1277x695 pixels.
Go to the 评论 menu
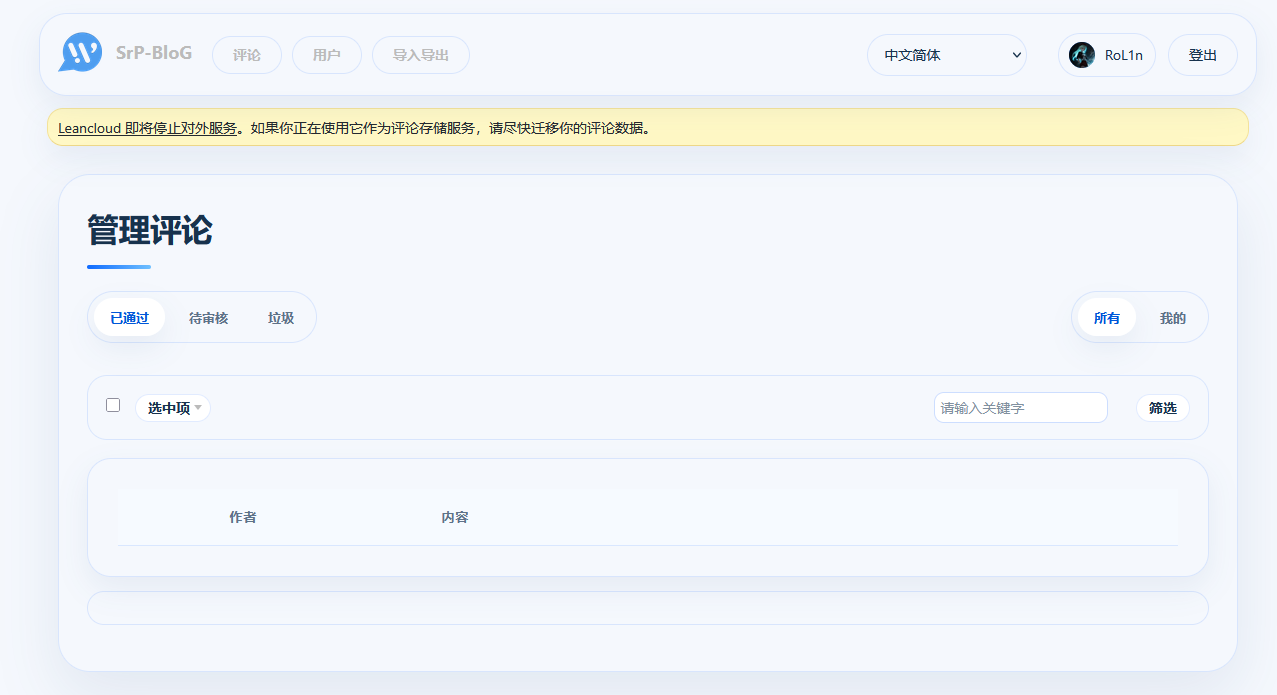[247, 55]
